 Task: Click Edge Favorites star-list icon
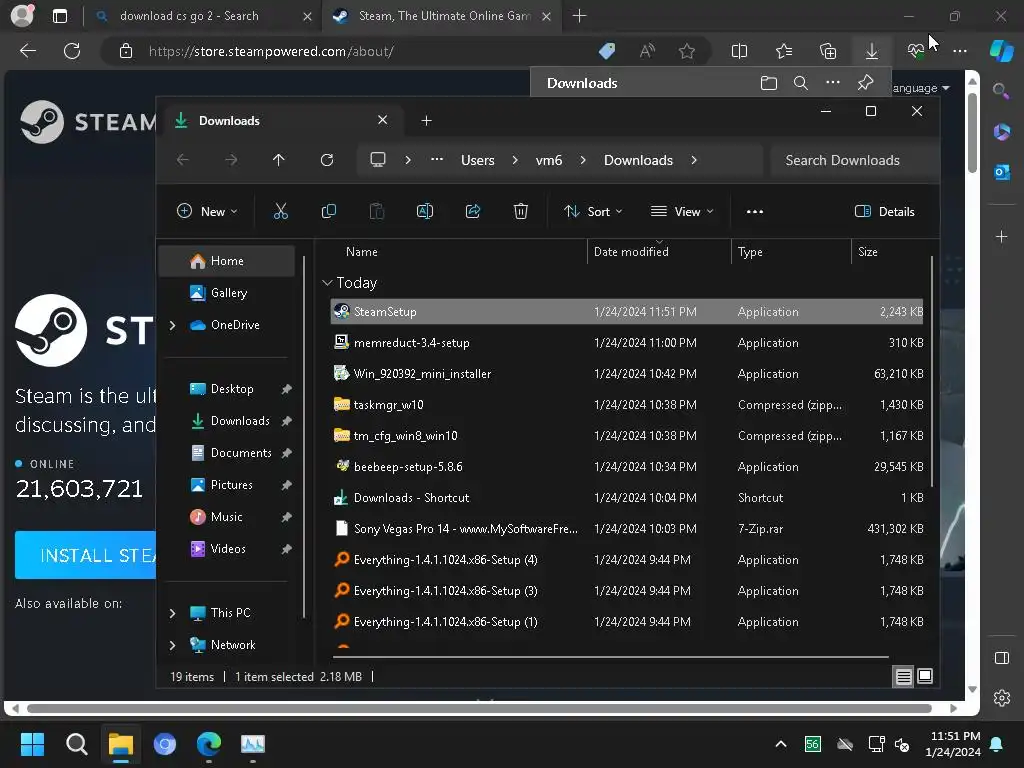point(784,51)
